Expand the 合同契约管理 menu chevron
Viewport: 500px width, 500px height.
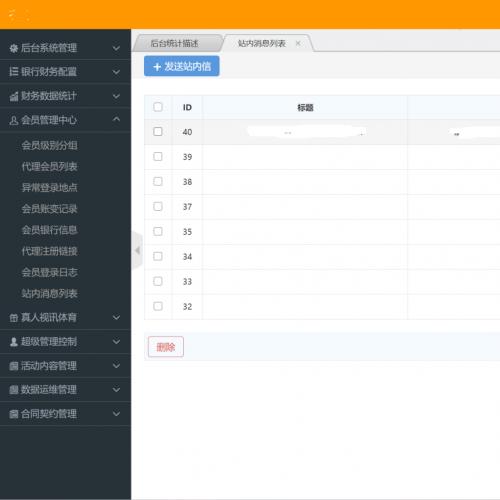click(x=116, y=414)
